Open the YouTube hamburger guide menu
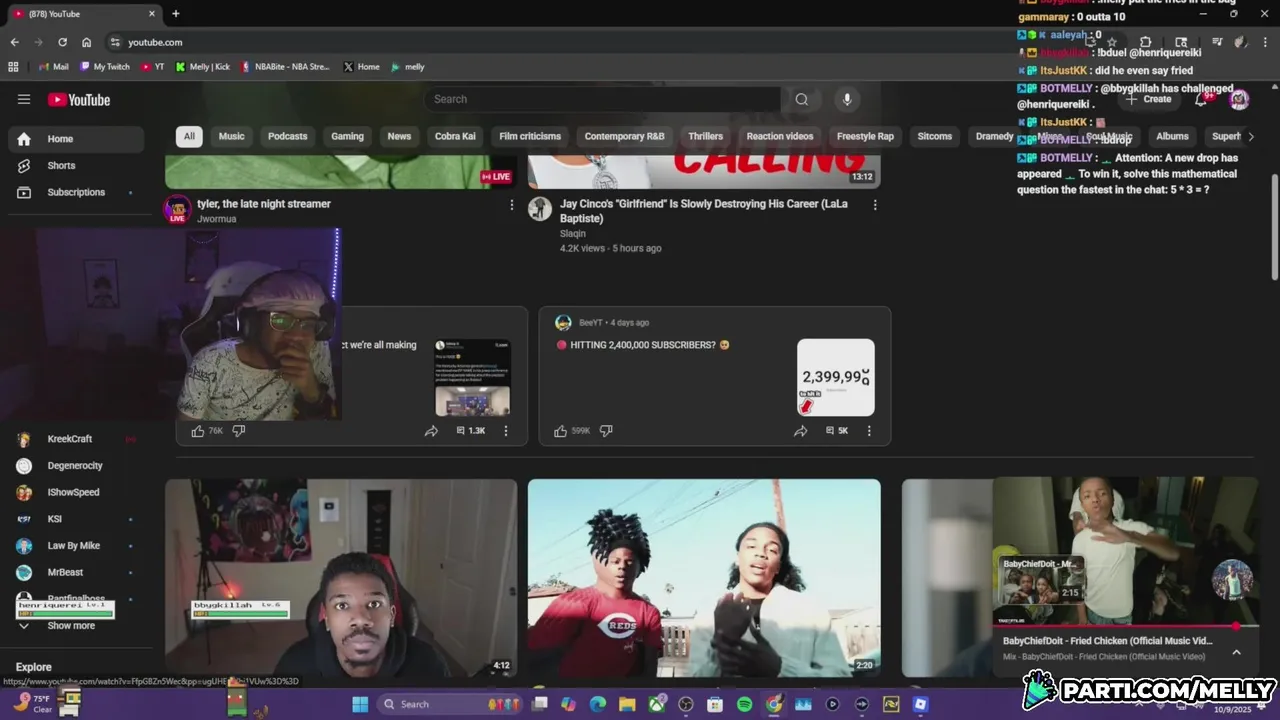 pyautogui.click(x=24, y=99)
